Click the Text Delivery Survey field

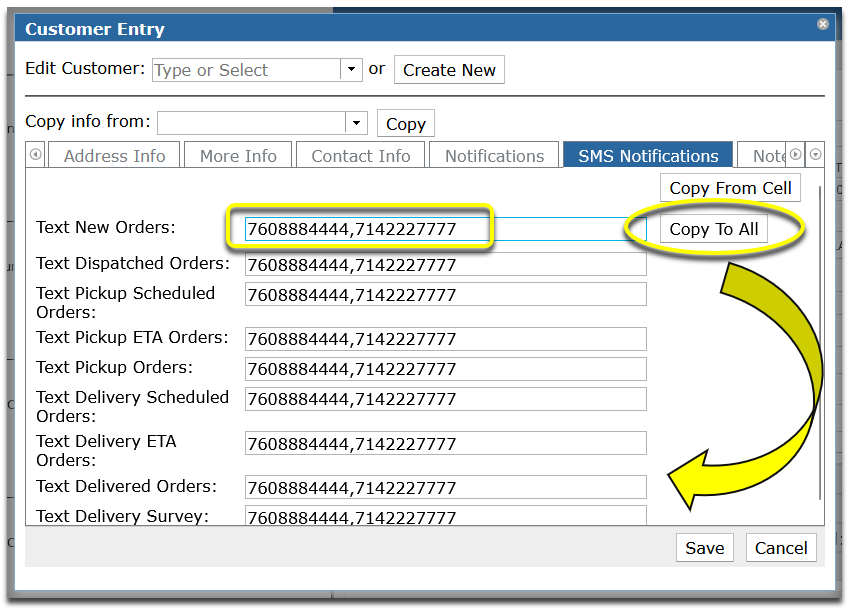[445, 516]
